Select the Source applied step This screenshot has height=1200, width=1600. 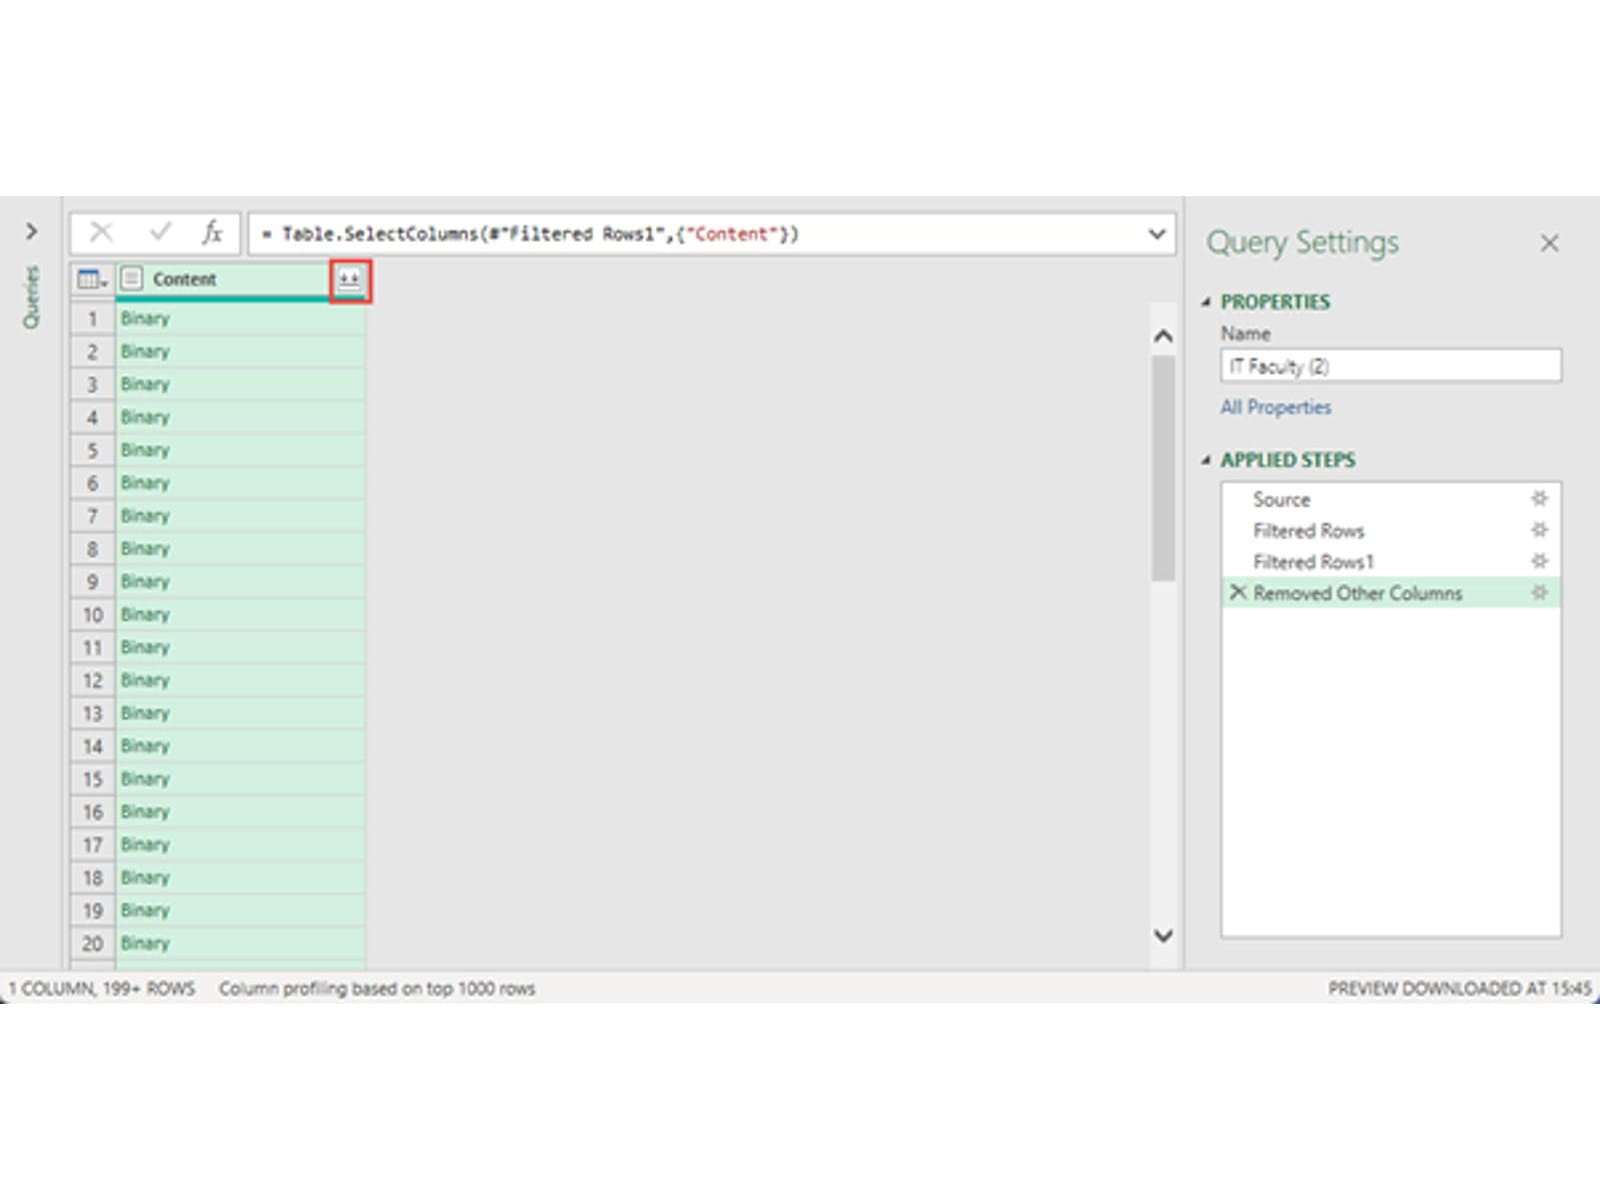(1281, 499)
